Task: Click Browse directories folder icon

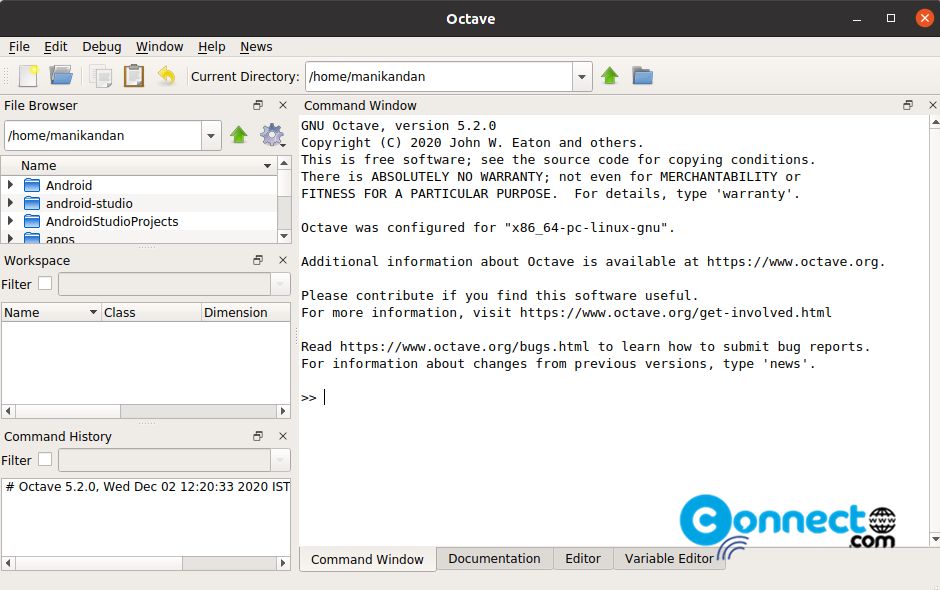Action: pyautogui.click(x=642, y=76)
